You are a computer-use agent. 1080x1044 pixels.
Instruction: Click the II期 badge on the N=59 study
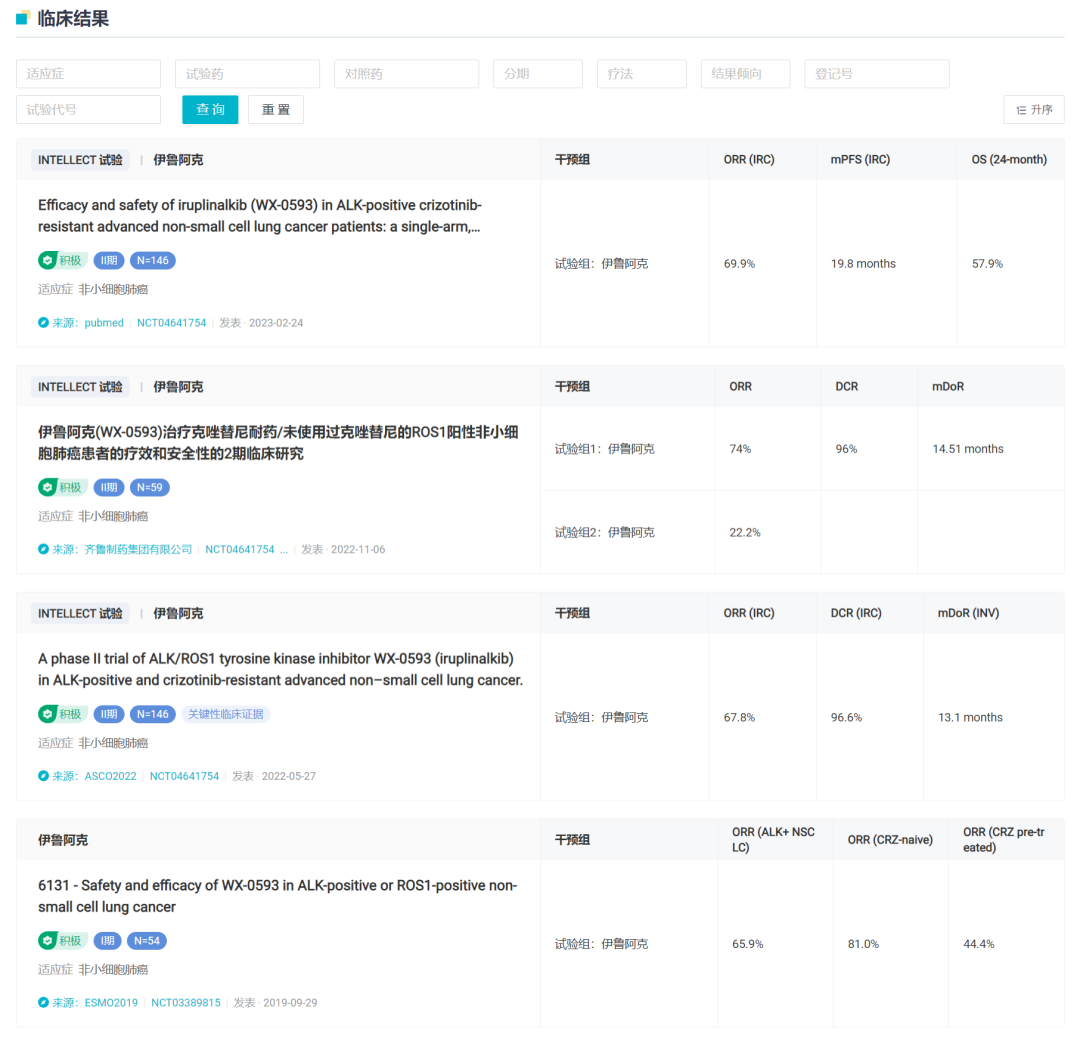(109, 488)
